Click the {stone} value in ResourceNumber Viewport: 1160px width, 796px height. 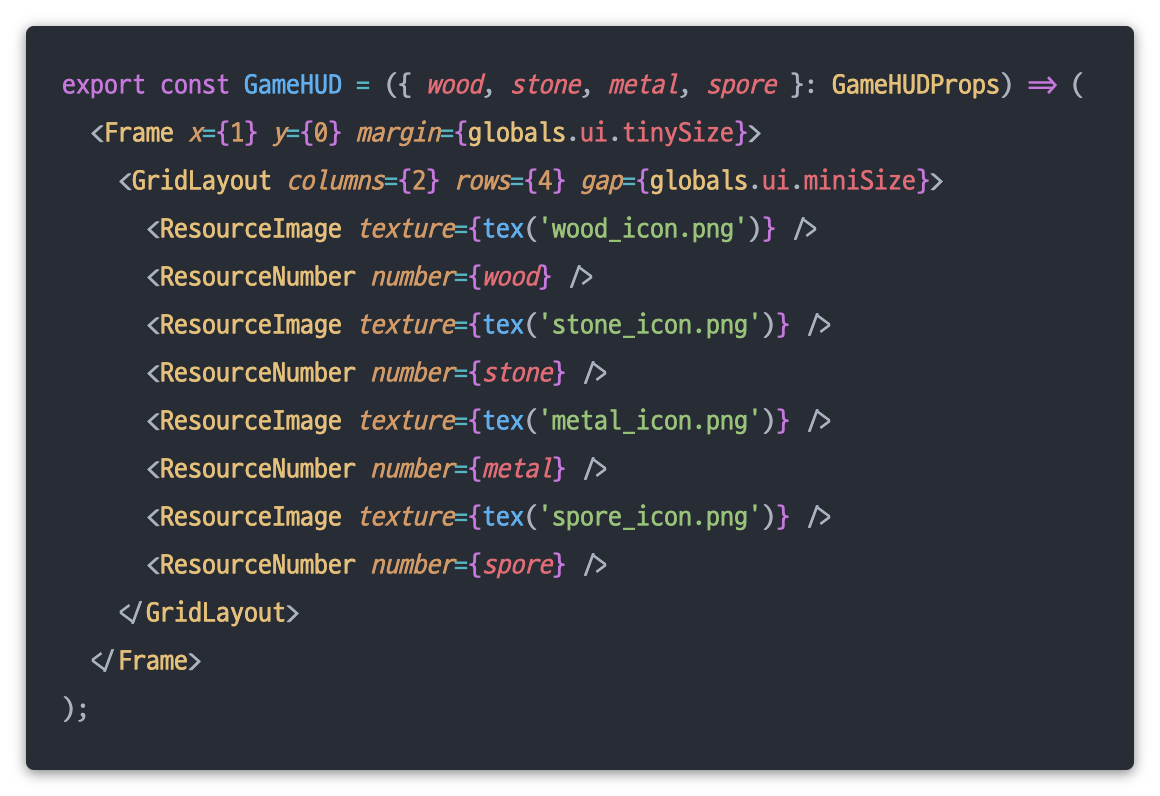[517, 373]
